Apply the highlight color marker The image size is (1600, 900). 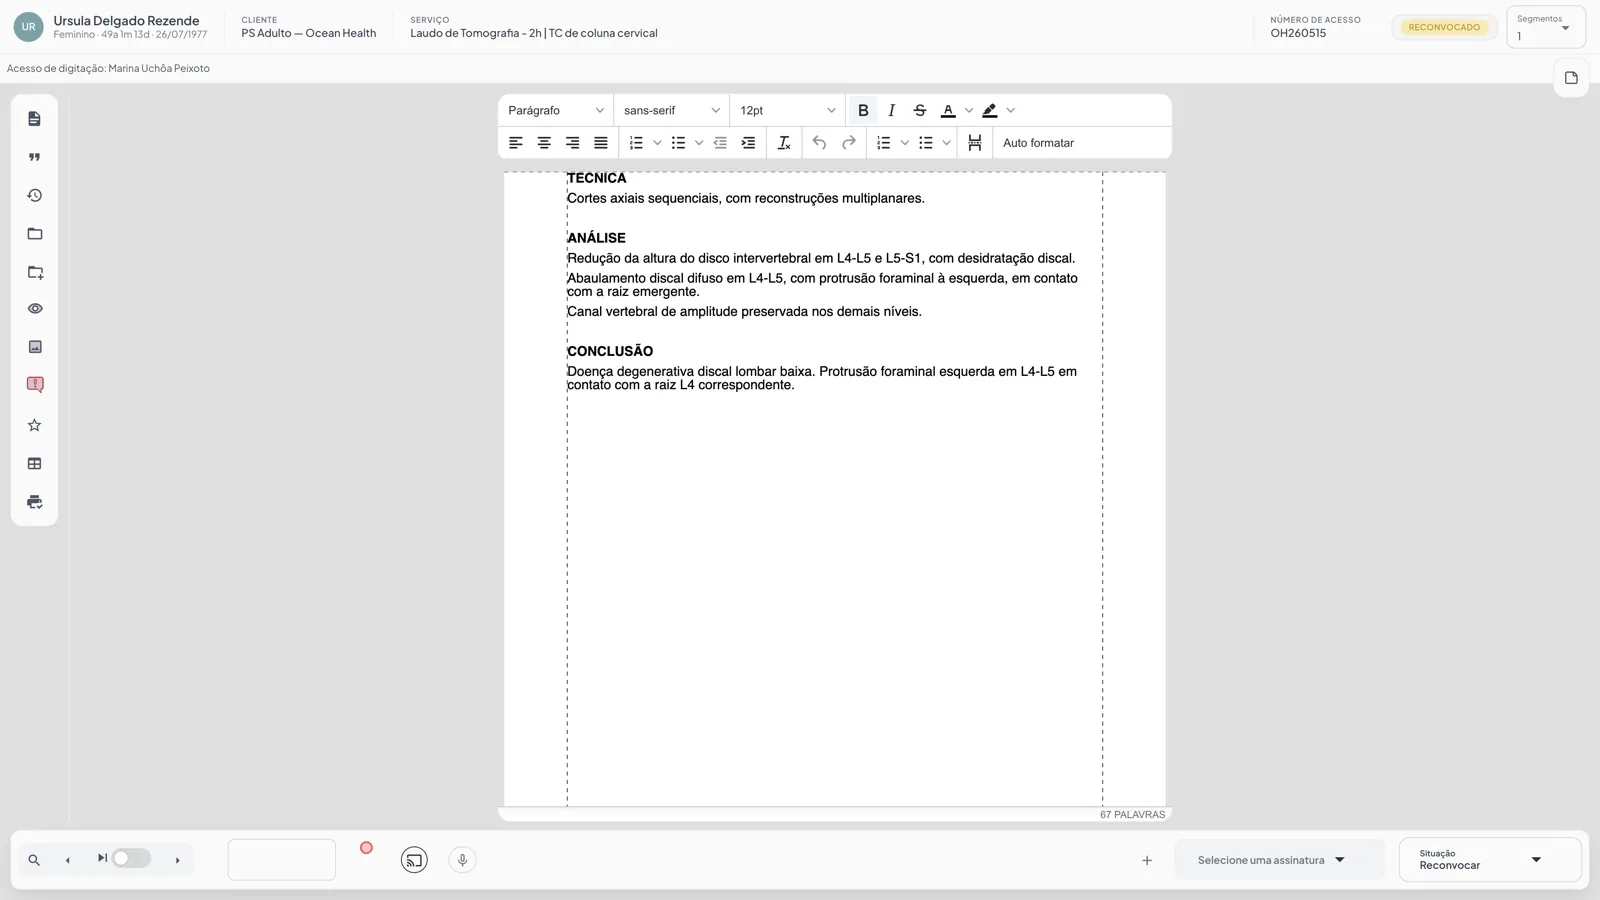990,110
